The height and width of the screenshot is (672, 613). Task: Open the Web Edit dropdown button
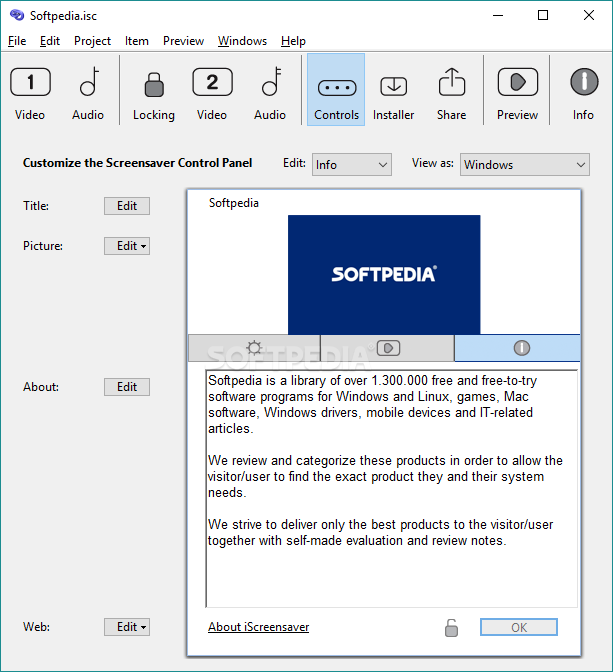point(127,627)
